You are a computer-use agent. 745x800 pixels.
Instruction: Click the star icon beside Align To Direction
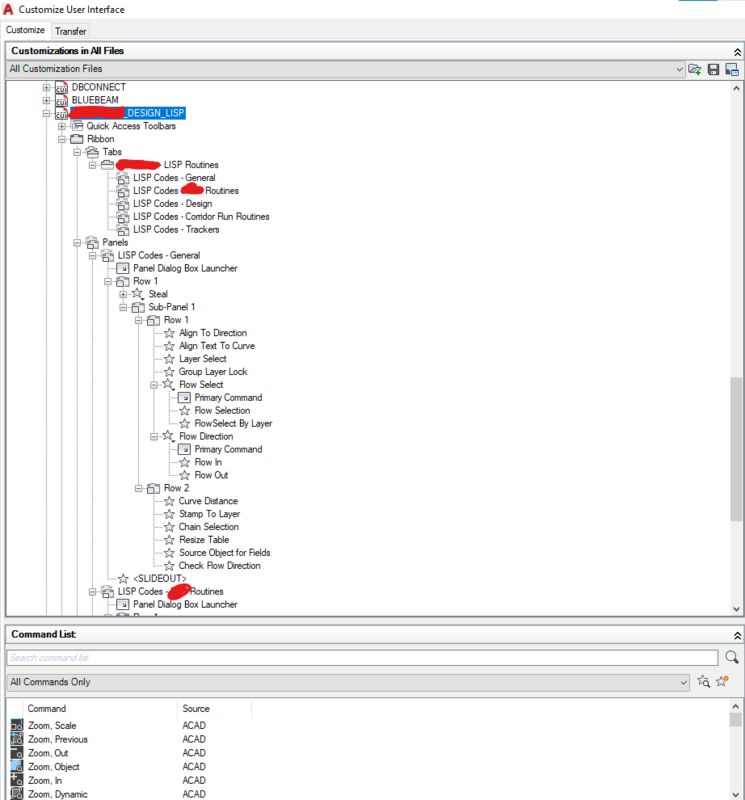pyautogui.click(x=169, y=333)
